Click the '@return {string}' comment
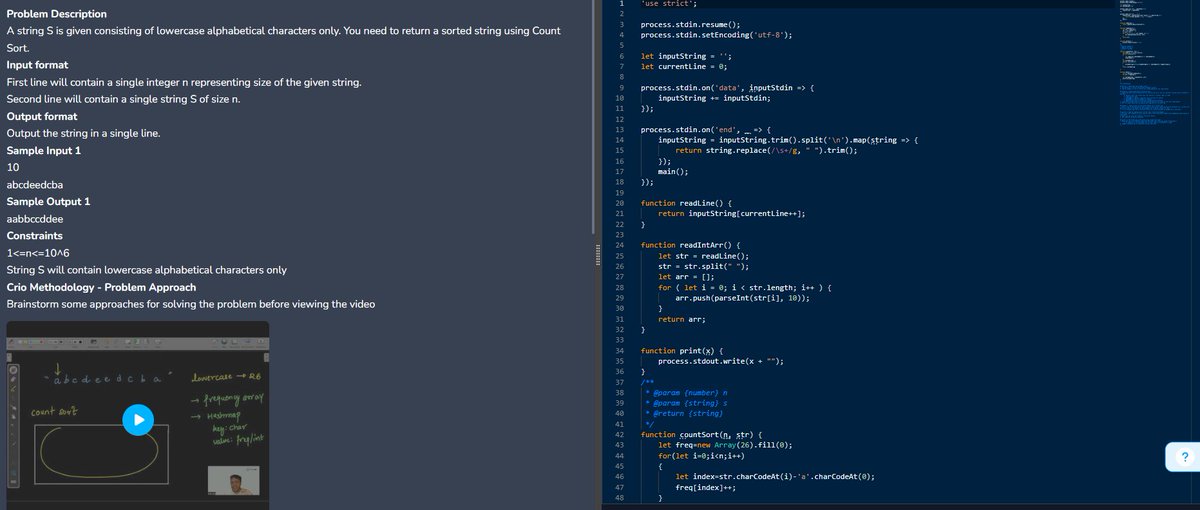This screenshot has width=1200, height=510. tap(685, 413)
